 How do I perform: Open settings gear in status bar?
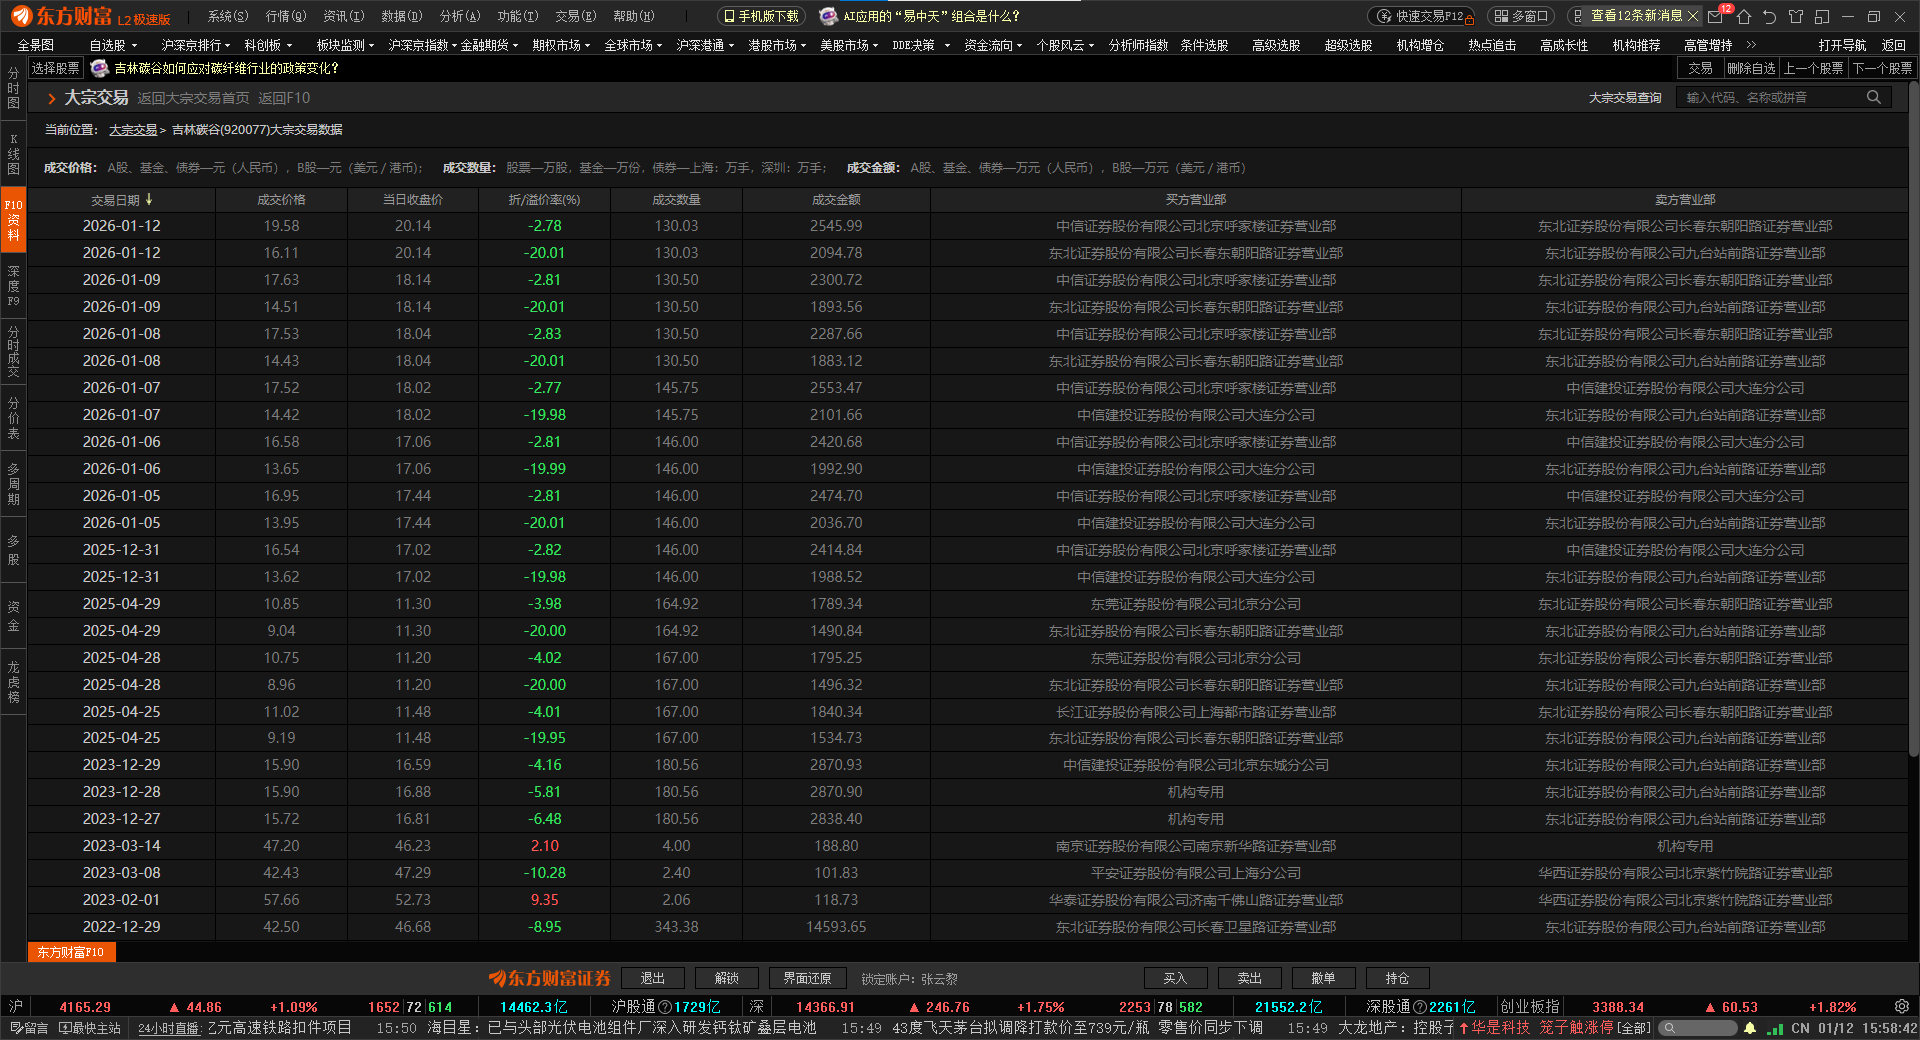click(1902, 1006)
